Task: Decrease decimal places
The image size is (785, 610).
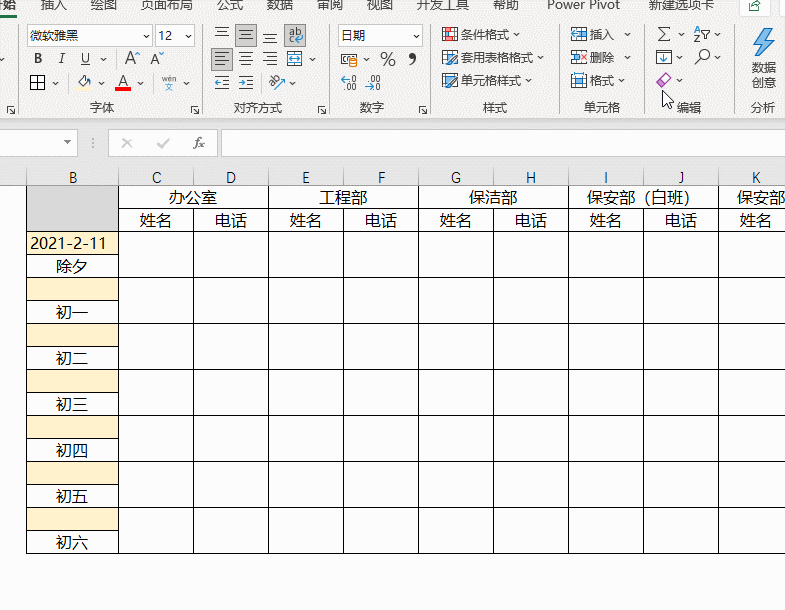Action: point(373,83)
